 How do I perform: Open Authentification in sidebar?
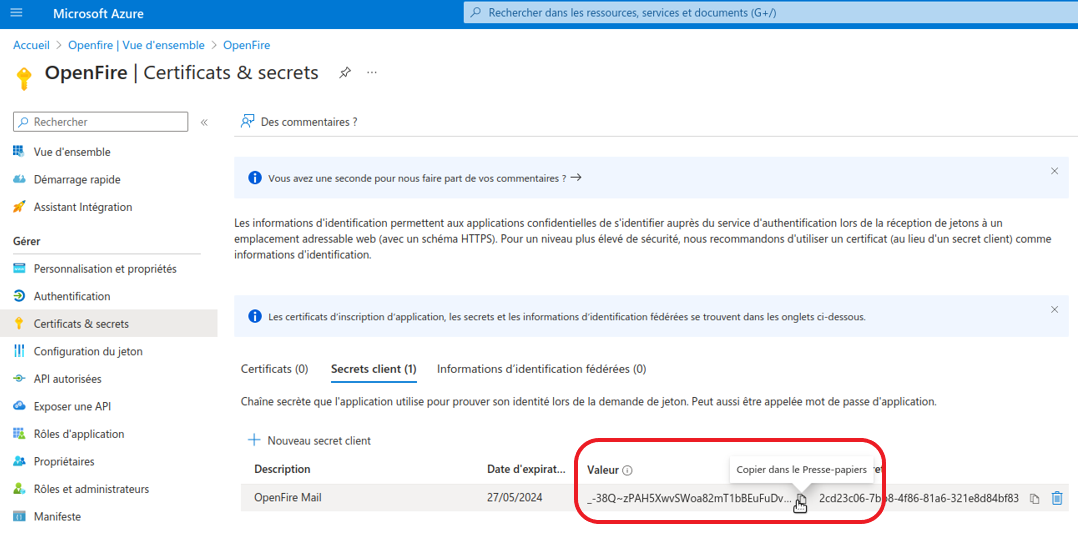click(x=72, y=296)
